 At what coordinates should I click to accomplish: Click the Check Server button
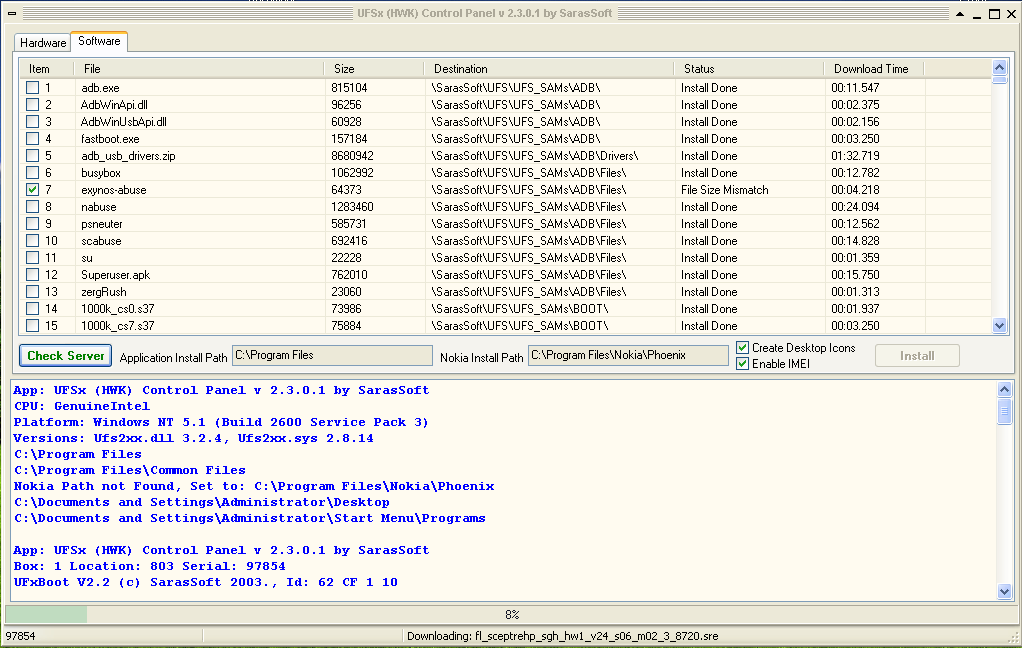[65, 356]
